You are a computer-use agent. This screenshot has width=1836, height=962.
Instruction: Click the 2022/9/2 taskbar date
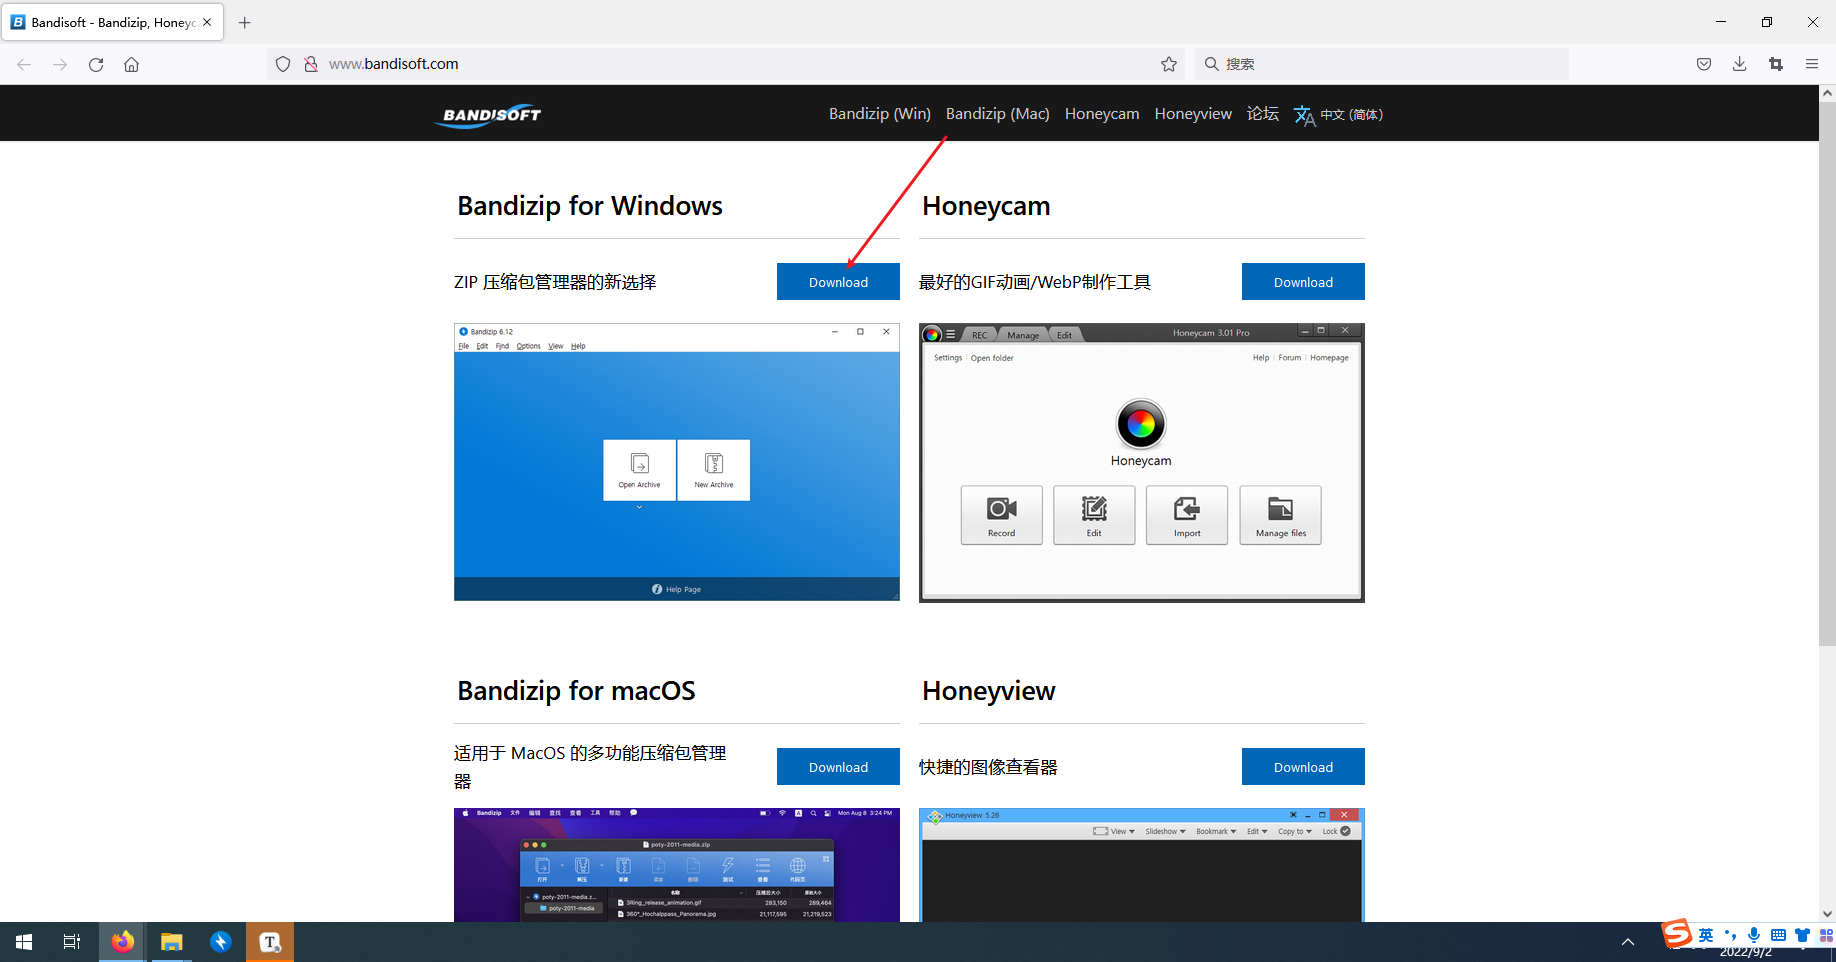(x=1746, y=953)
